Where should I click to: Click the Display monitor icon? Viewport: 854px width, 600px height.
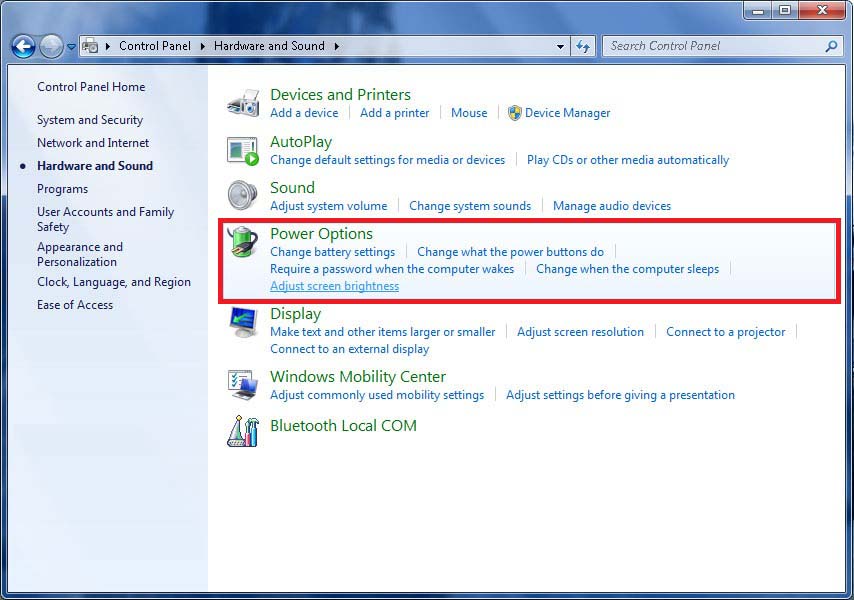coord(243,322)
